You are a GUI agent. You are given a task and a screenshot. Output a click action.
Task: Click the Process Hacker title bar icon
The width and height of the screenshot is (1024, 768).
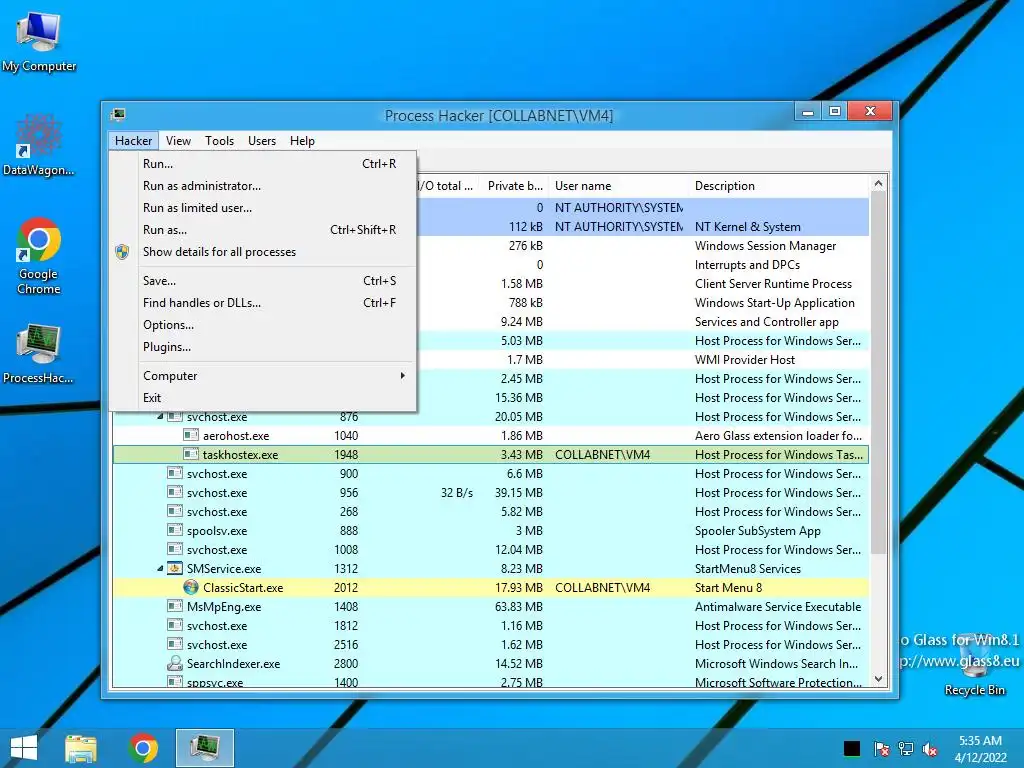[118, 115]
